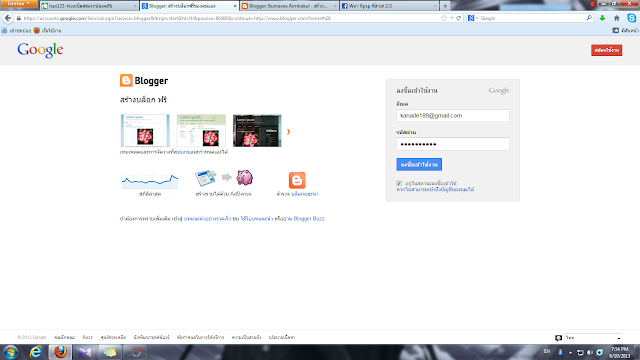640x360 pixels.
Task: Click the orange Blogger explore icon
Action: [297, 180]
